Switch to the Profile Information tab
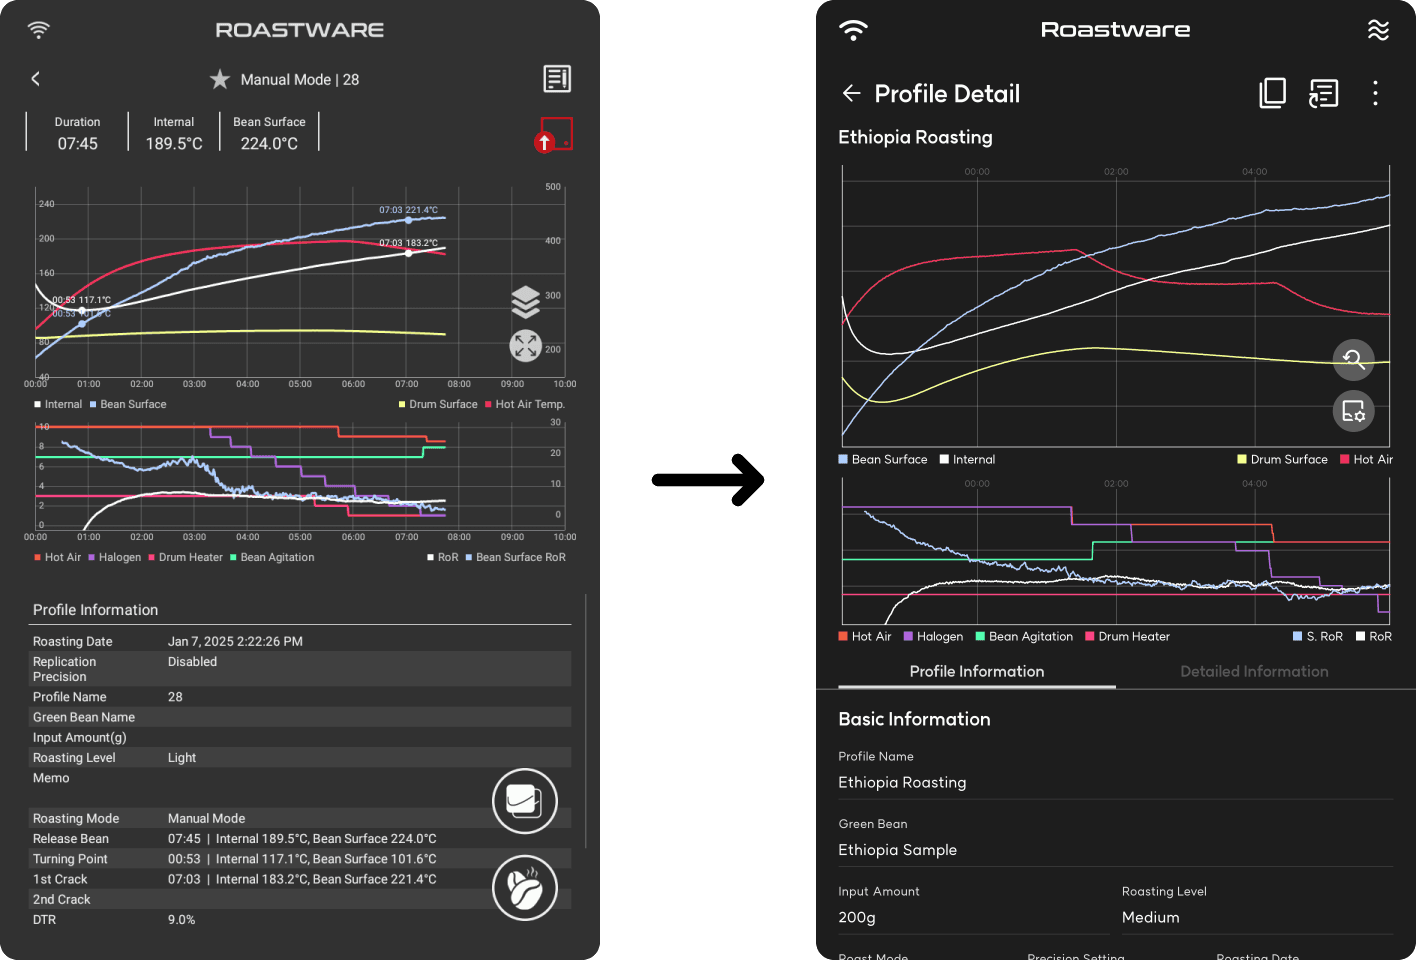The image size is (1416, 960). [x=977, y=672]
